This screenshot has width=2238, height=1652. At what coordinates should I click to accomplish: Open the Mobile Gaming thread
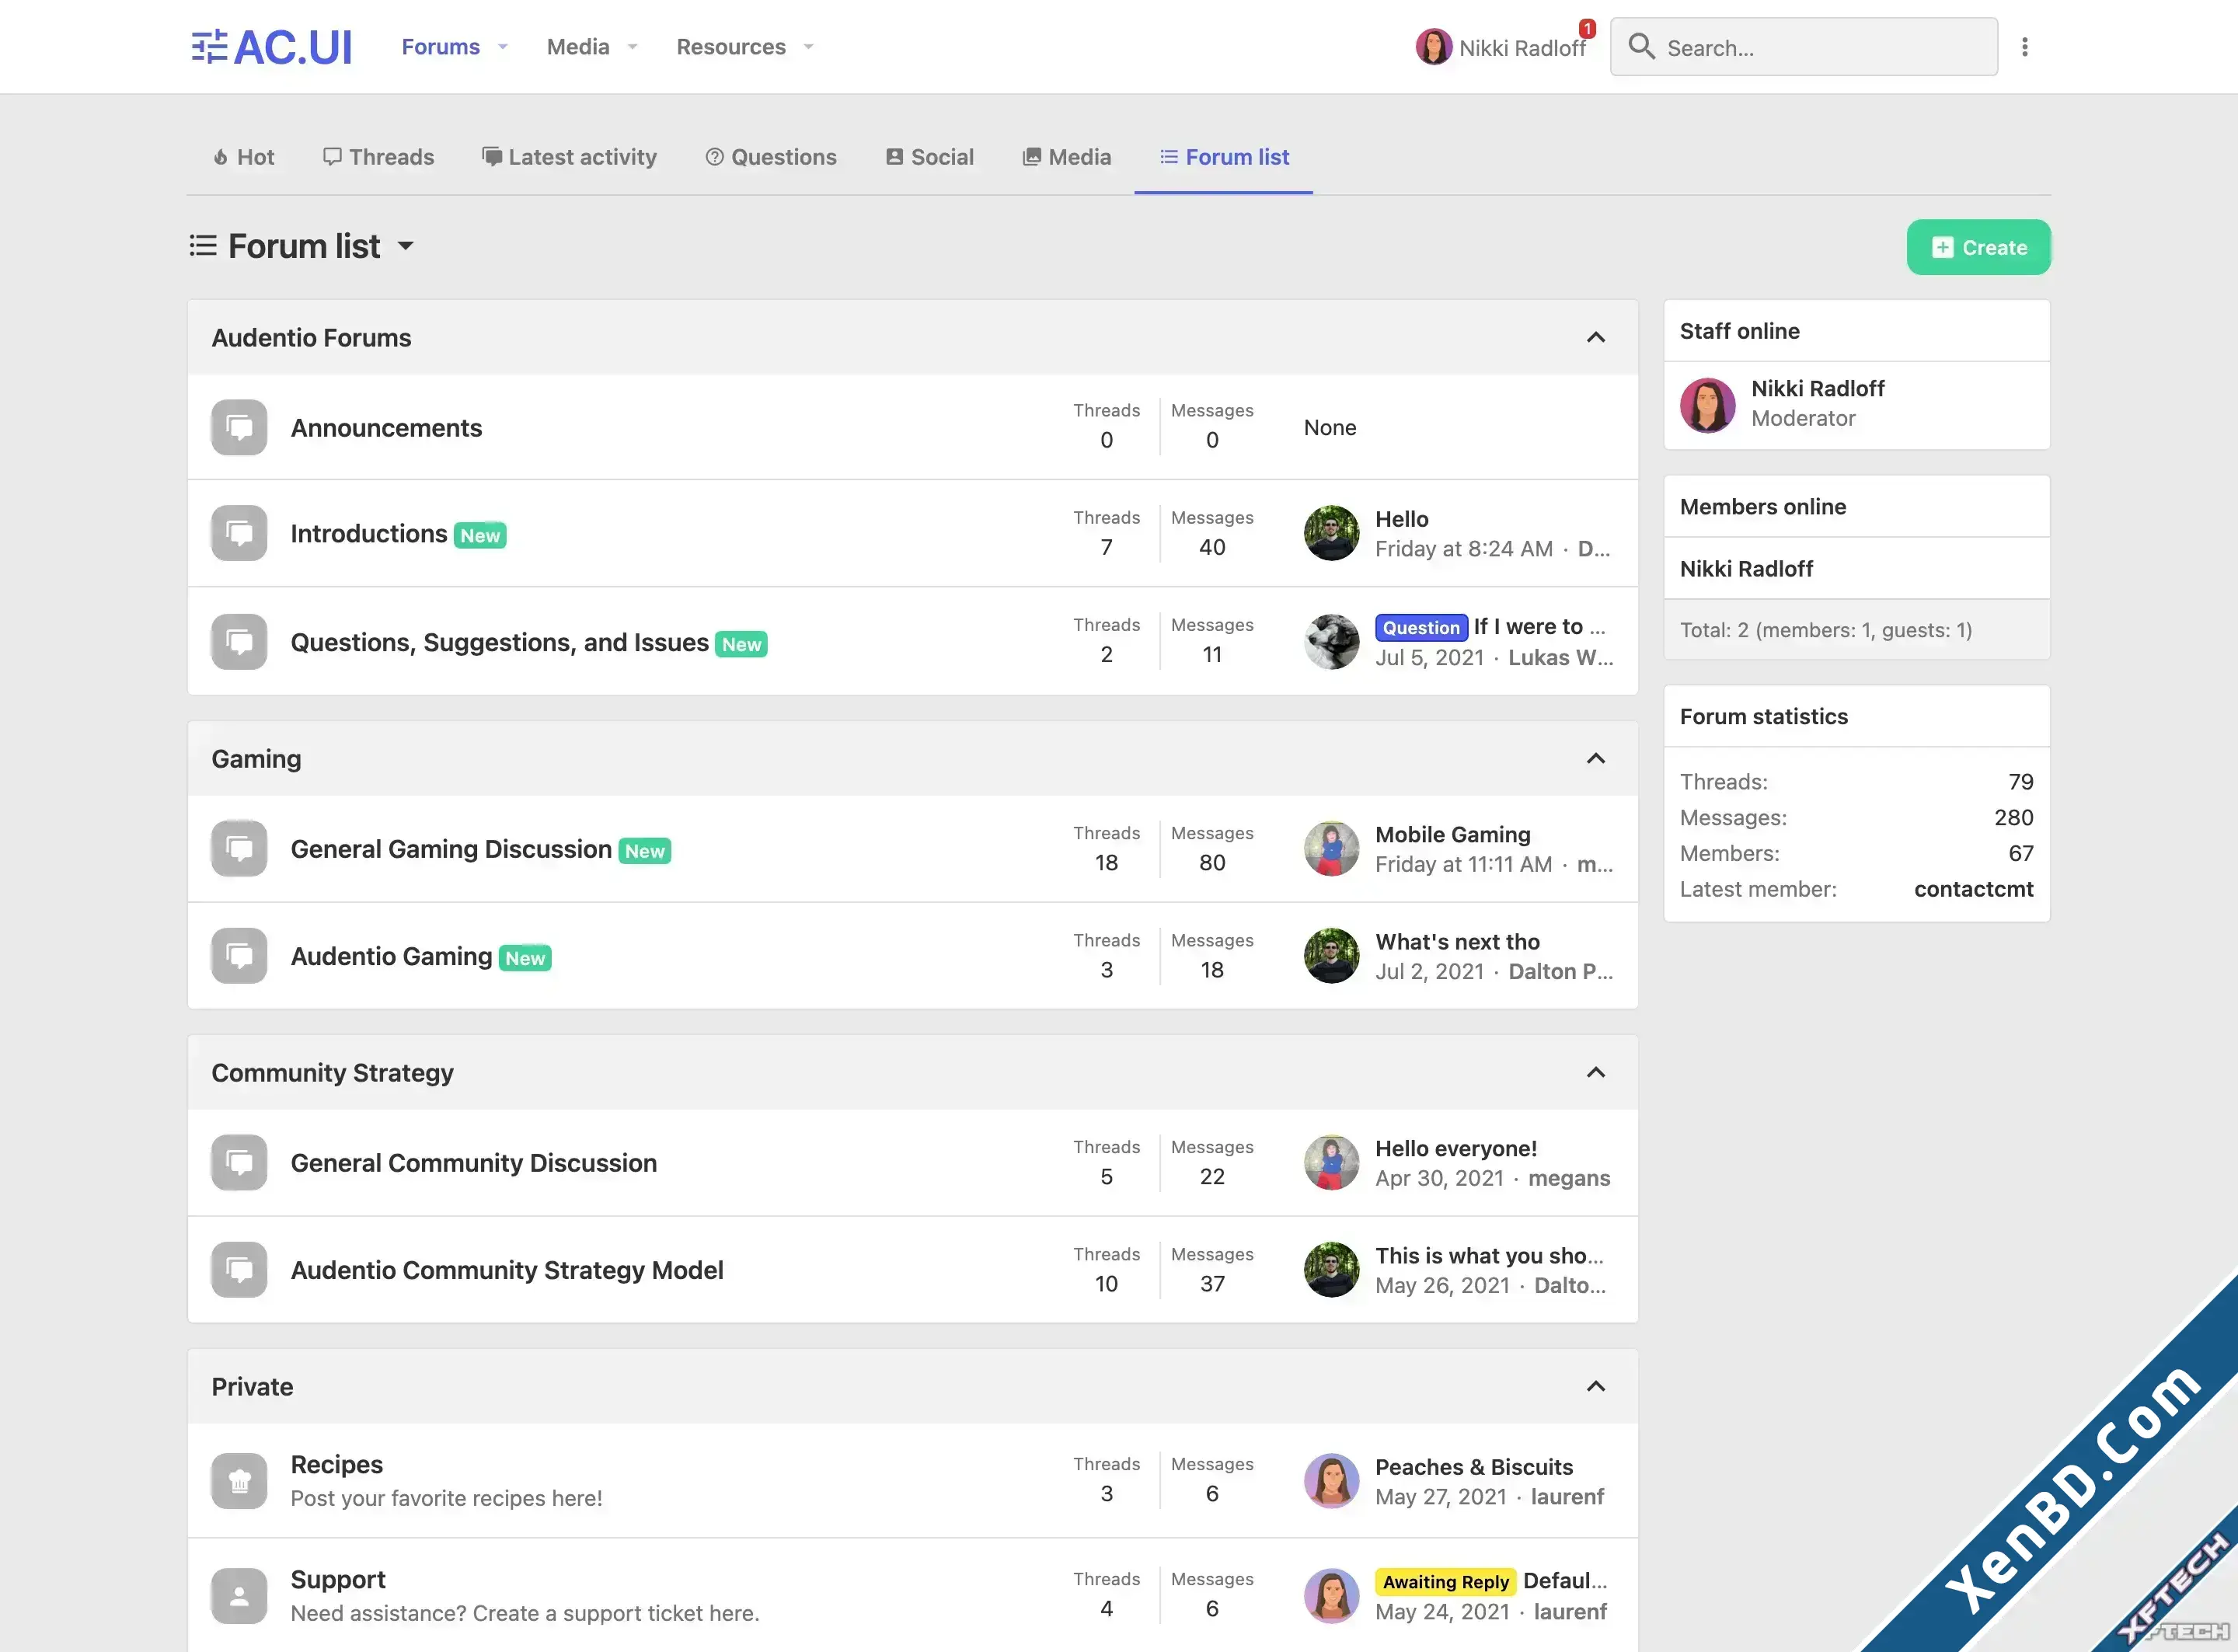tap(1453, 834)
